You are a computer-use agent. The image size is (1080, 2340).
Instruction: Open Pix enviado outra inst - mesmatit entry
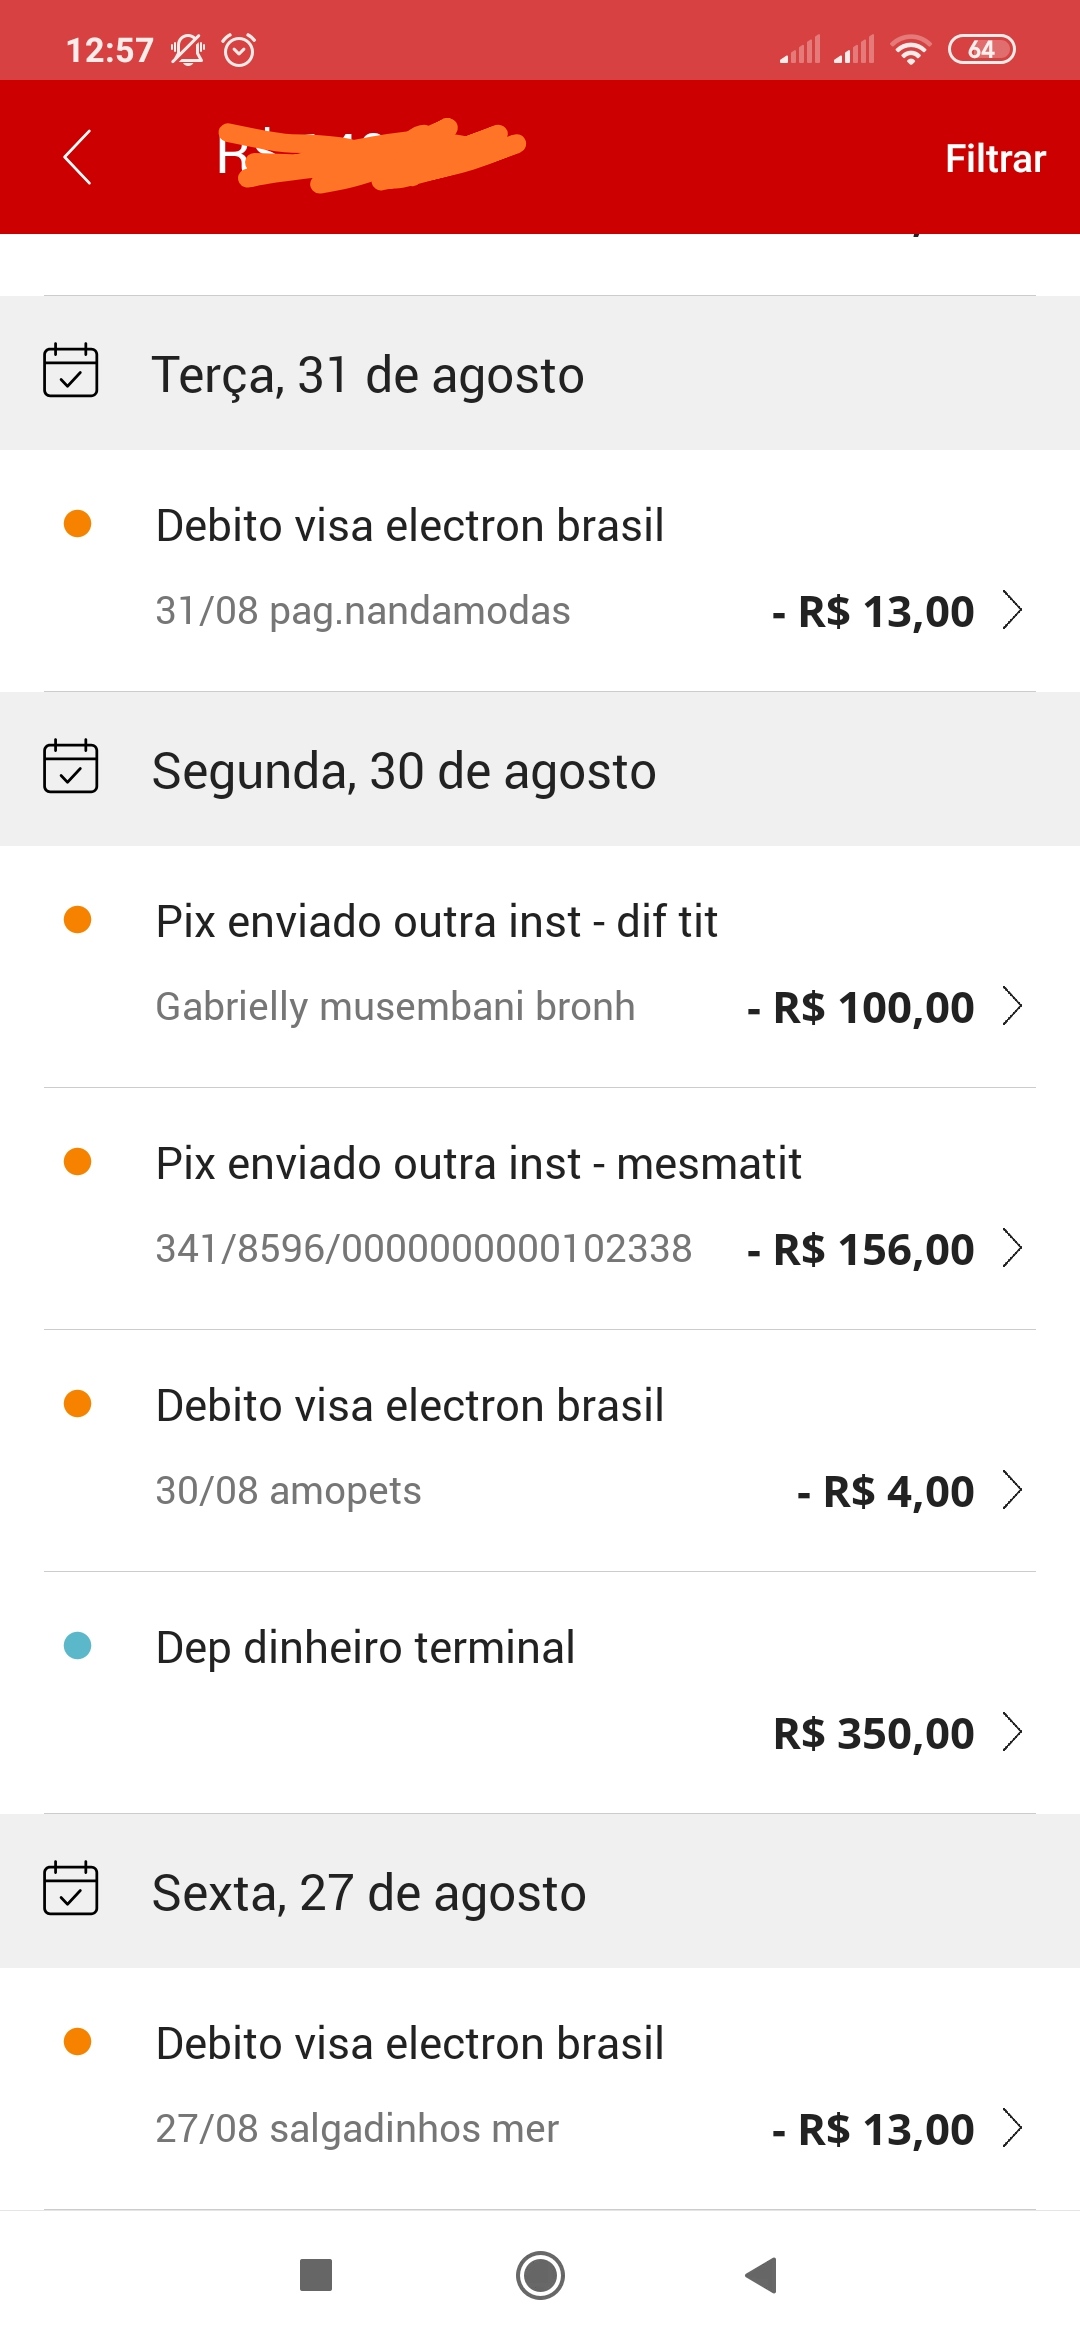[x=478, y=1164]
